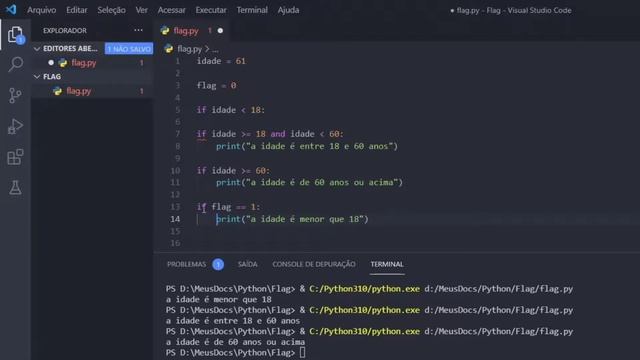640x360 pixels.
Task: Click print menor que 18 line
Action: point(292,219)
